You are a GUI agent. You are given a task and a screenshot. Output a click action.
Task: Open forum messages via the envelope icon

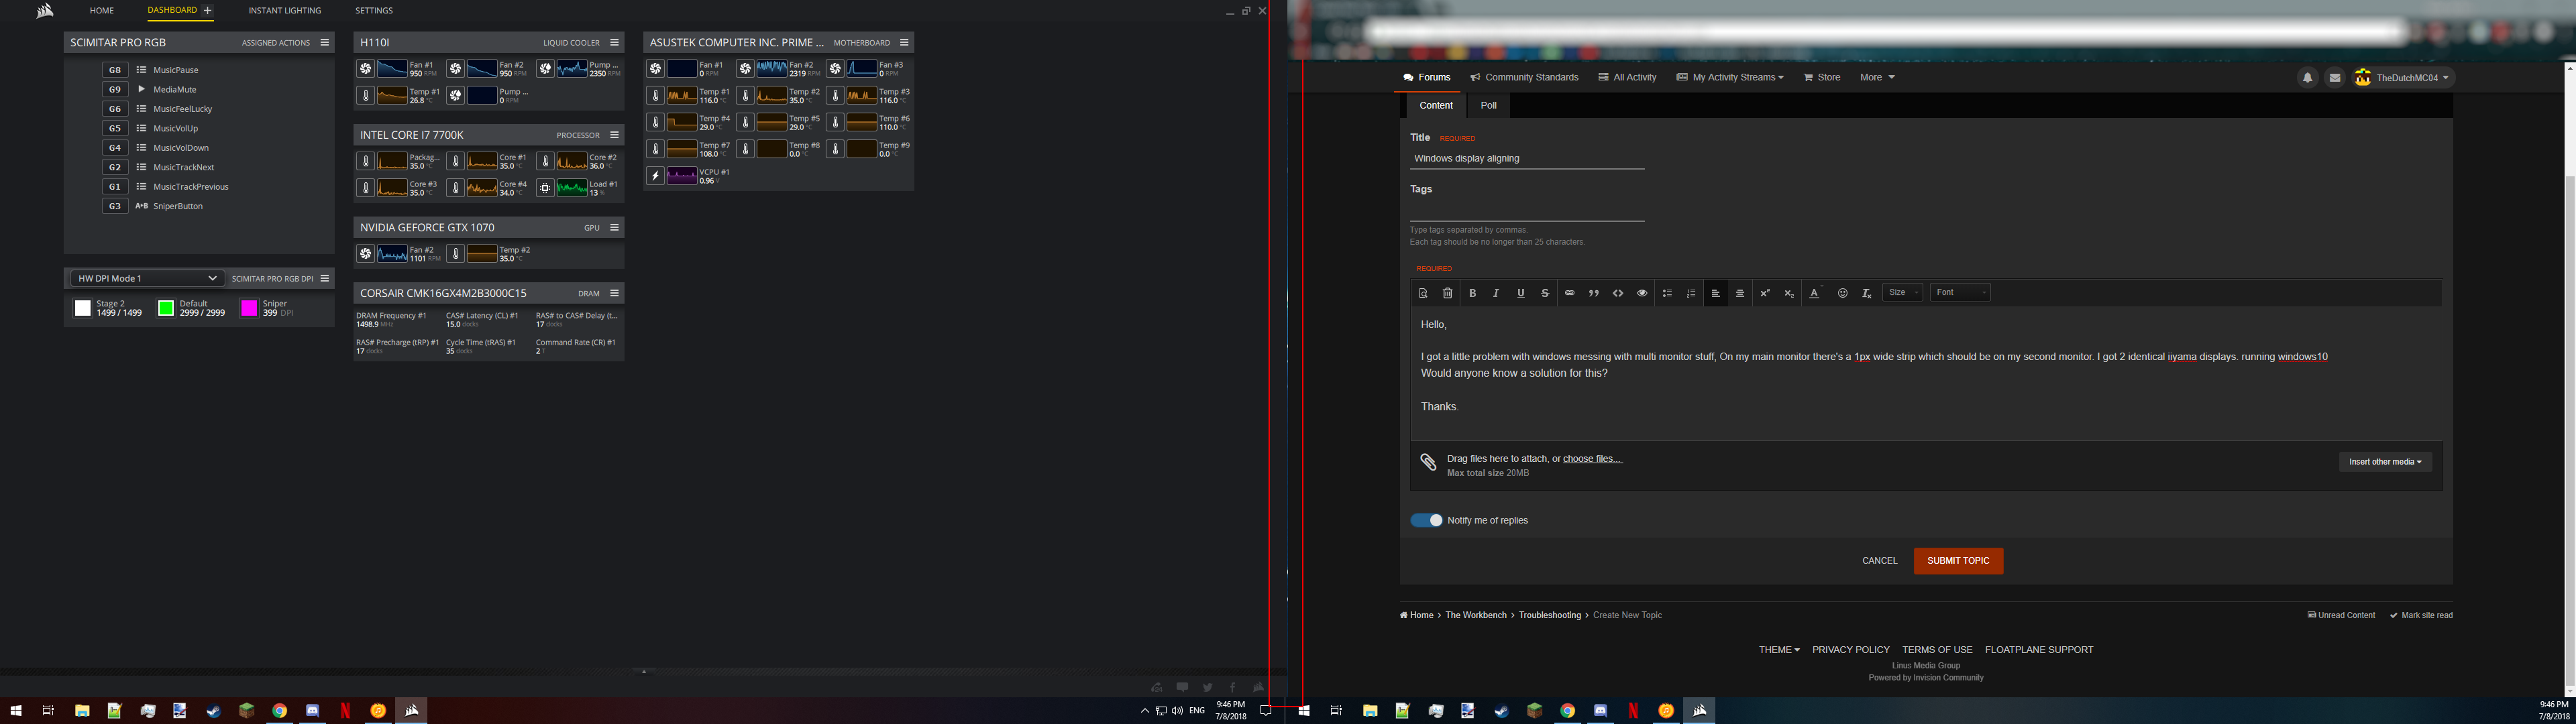(2334, 77)
